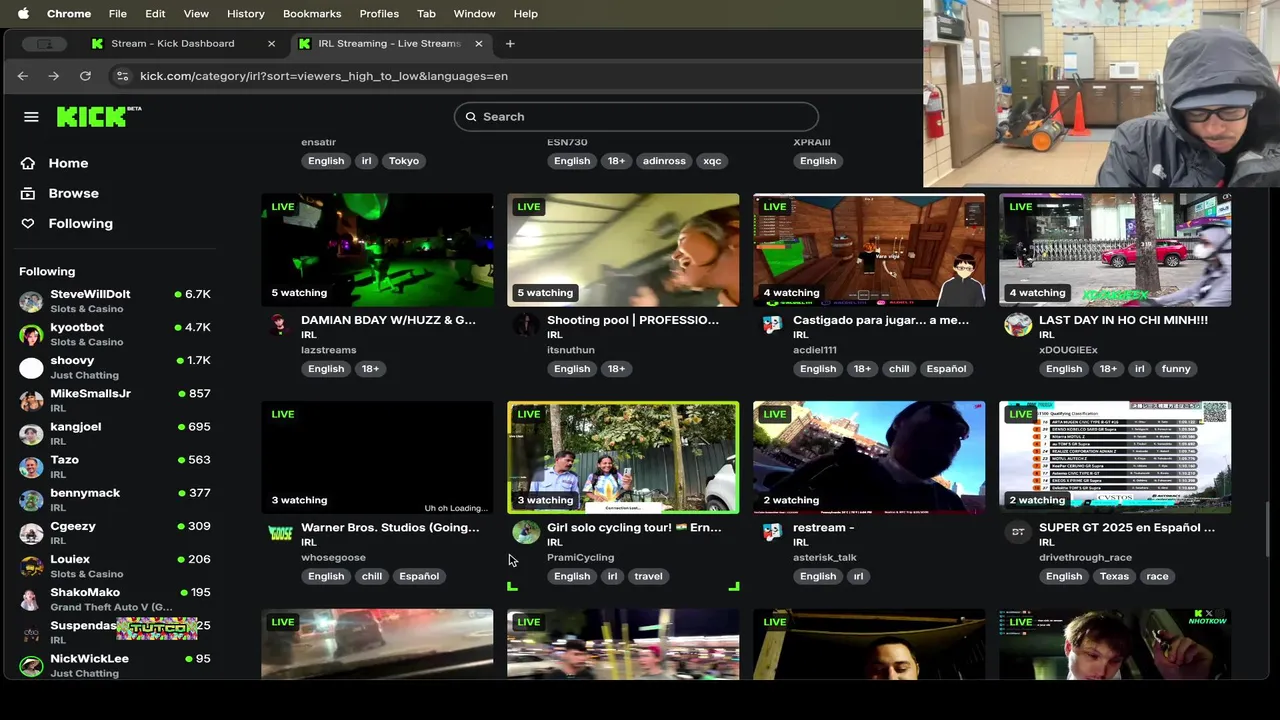The width and height of the screenshot is (1280, 720).
Task: Click lazstreams channel avatar
Action: [280, 325]
